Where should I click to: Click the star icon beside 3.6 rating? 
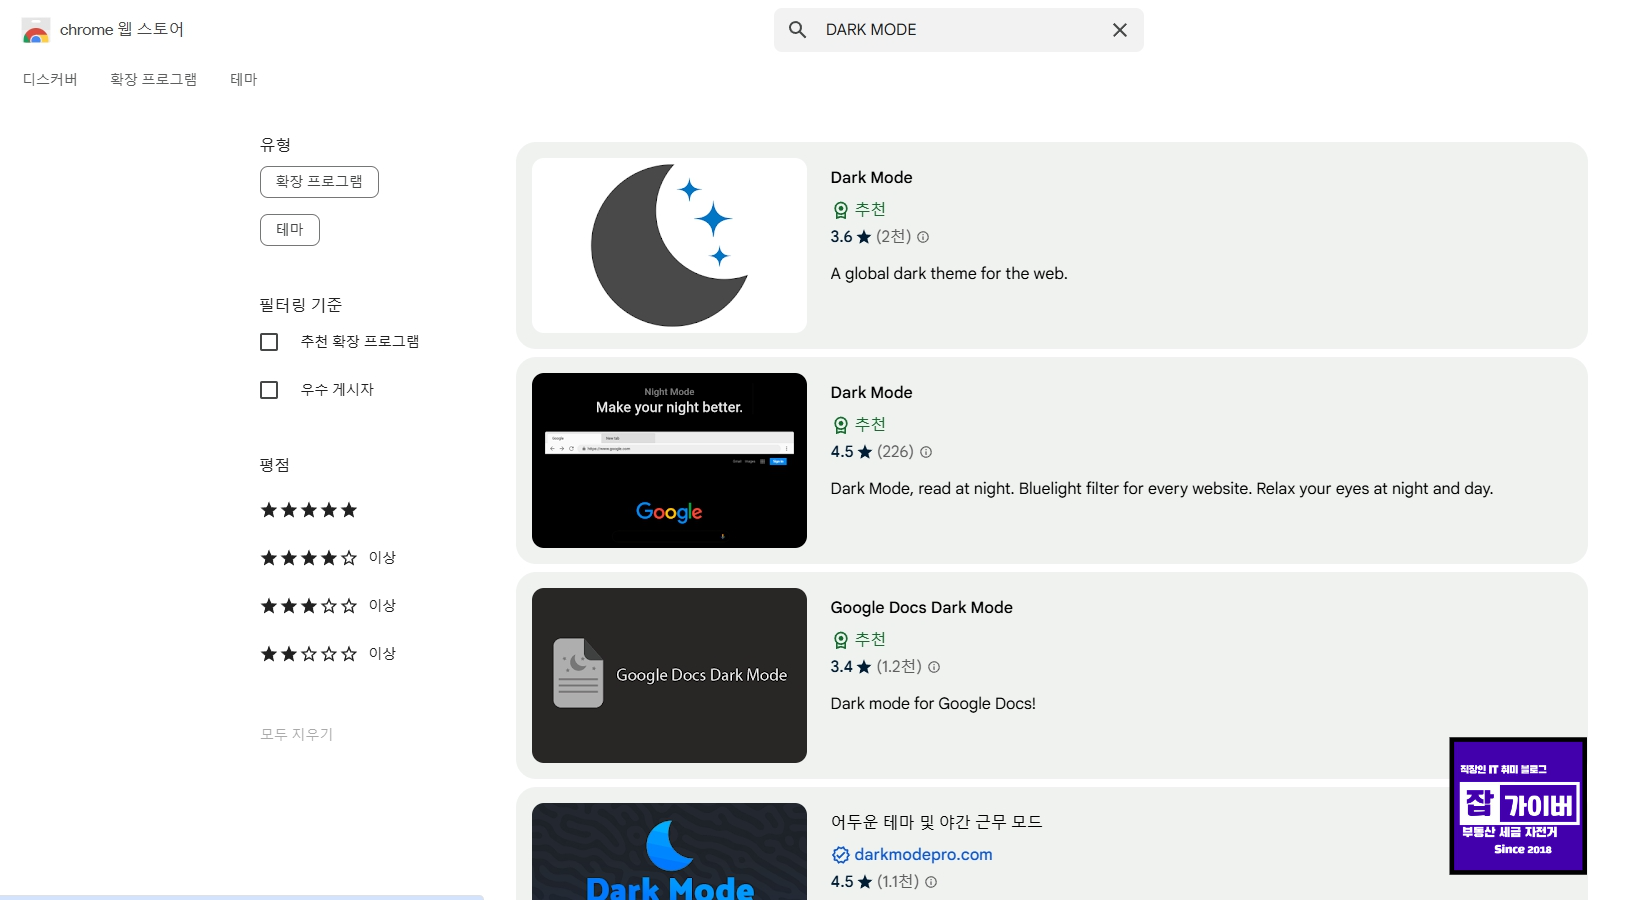(864, 237)
